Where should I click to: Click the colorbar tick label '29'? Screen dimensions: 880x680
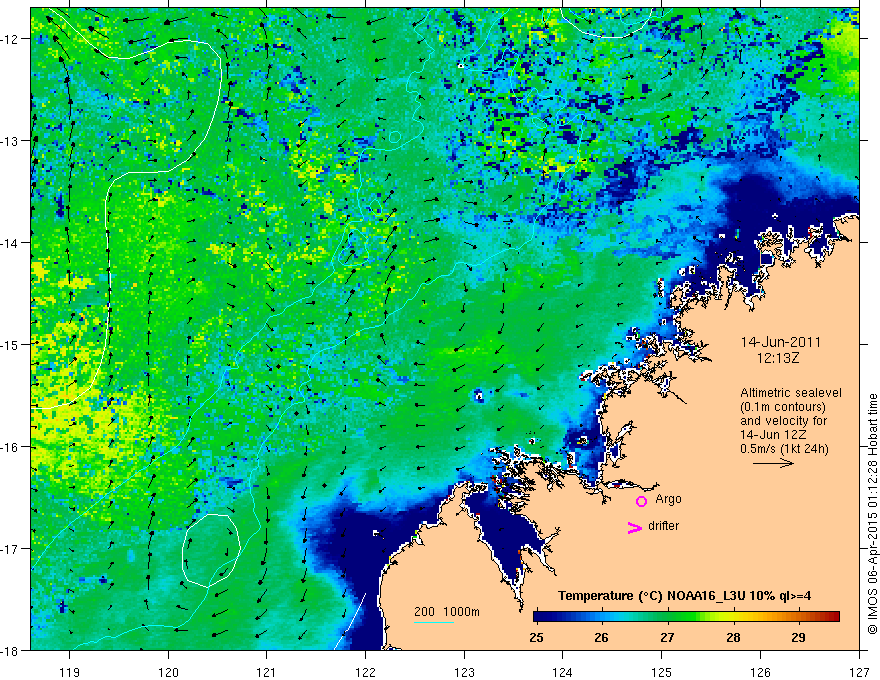(x=798, y=638)
